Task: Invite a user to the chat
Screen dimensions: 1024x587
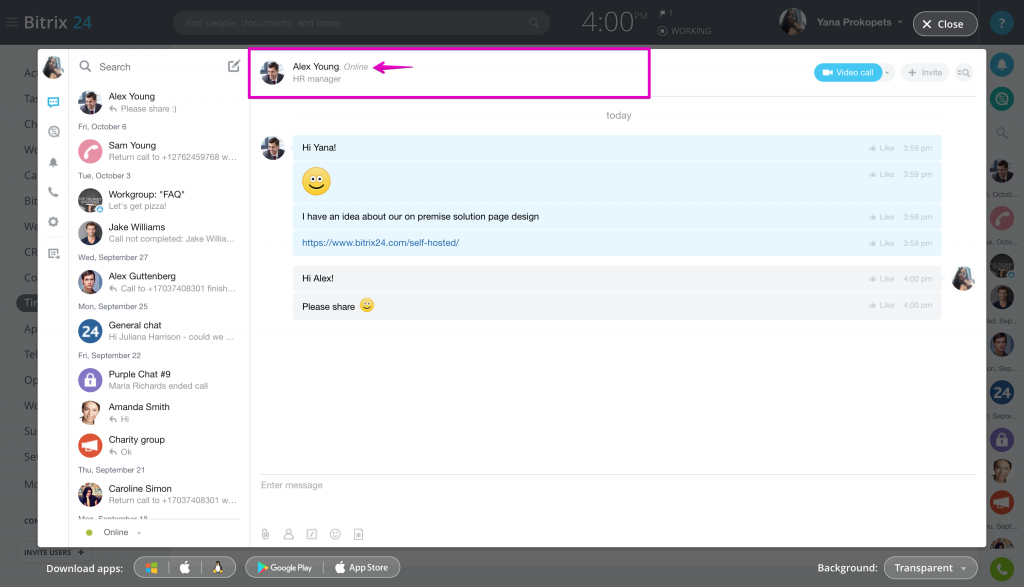Action: pos(925,72)
